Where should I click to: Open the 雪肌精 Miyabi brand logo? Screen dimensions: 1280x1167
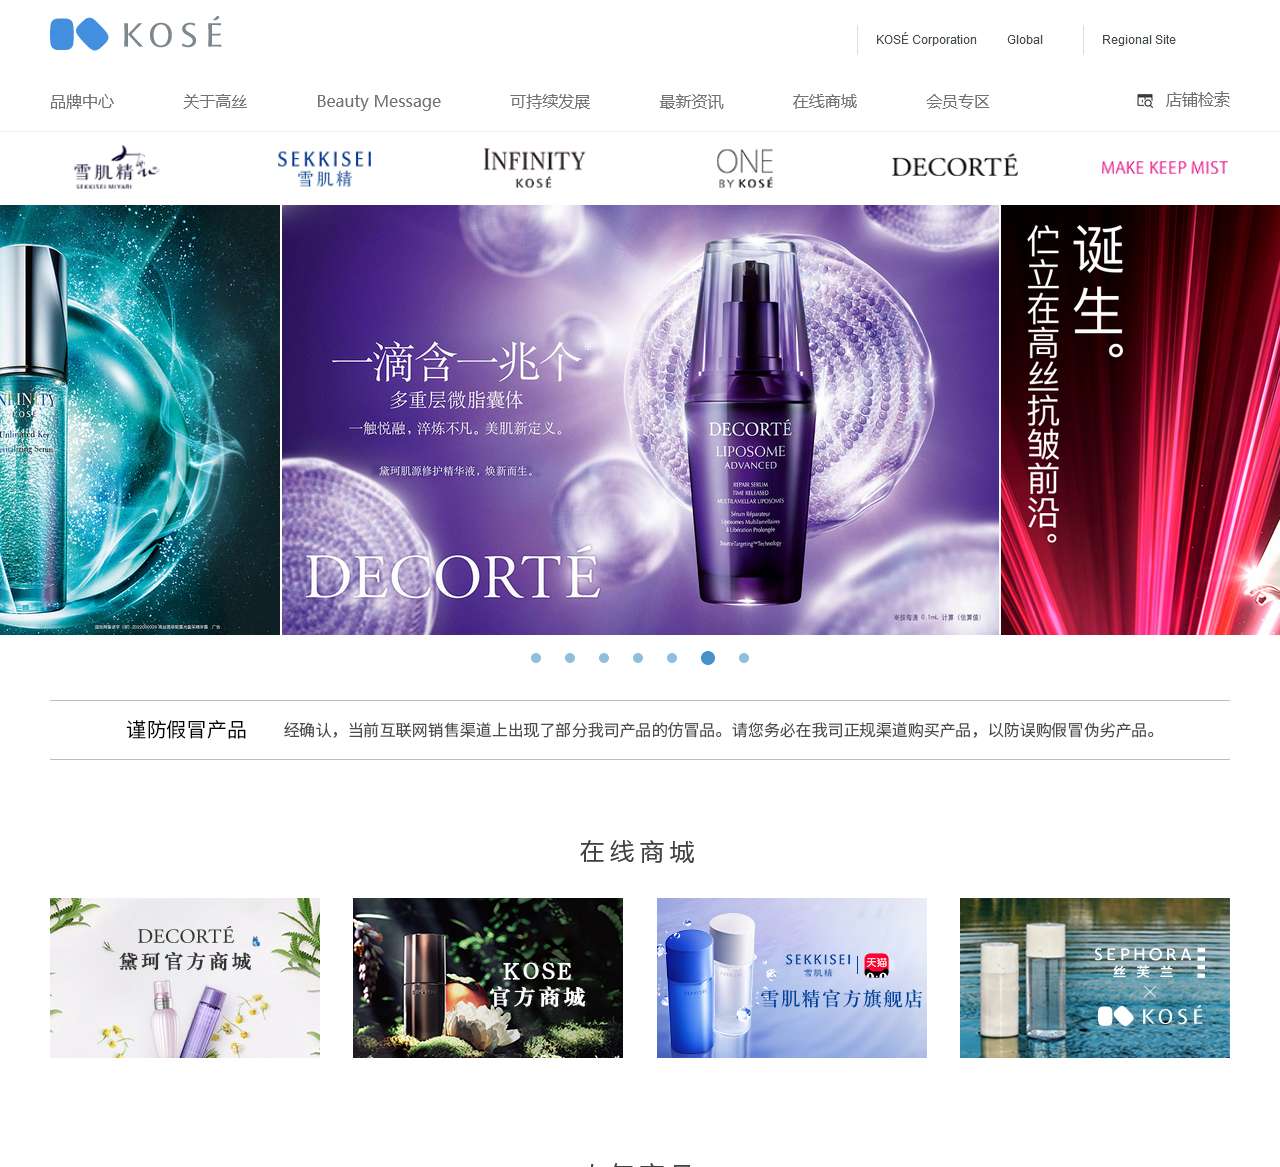116,167
